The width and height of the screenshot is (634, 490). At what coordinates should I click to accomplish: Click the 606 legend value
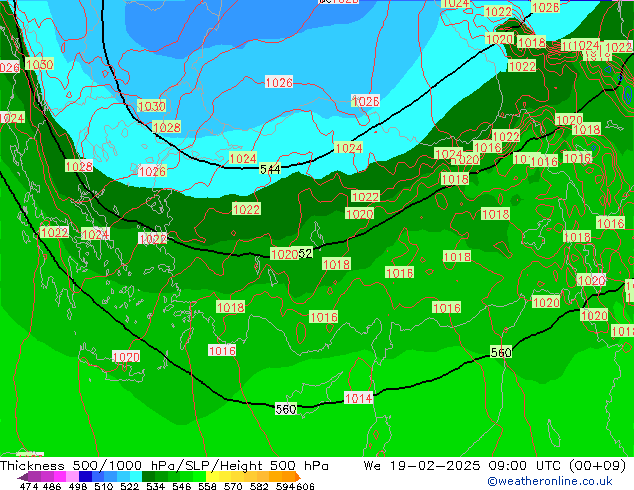pyautogui.click(x=305, y=486)
